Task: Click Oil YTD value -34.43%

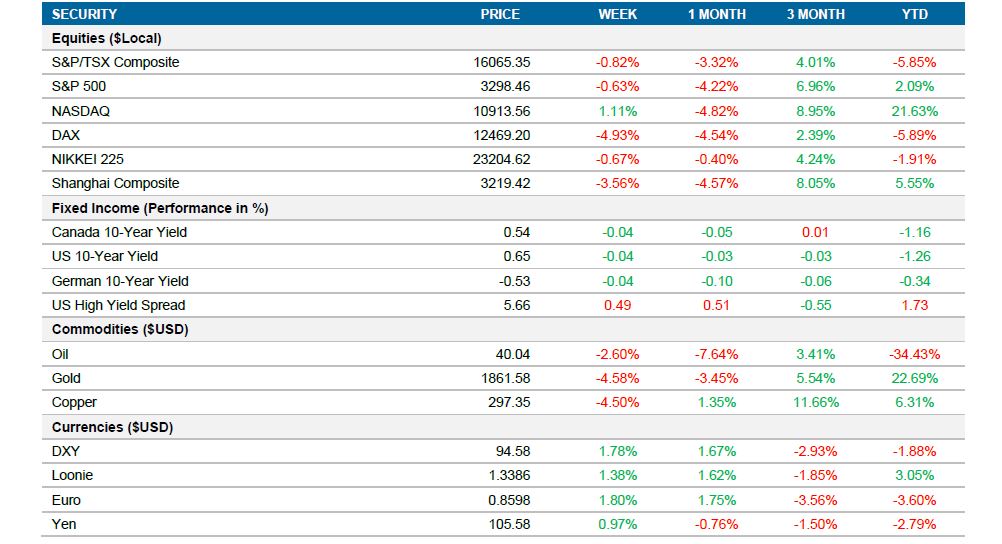Action: [x=914, y=354]
